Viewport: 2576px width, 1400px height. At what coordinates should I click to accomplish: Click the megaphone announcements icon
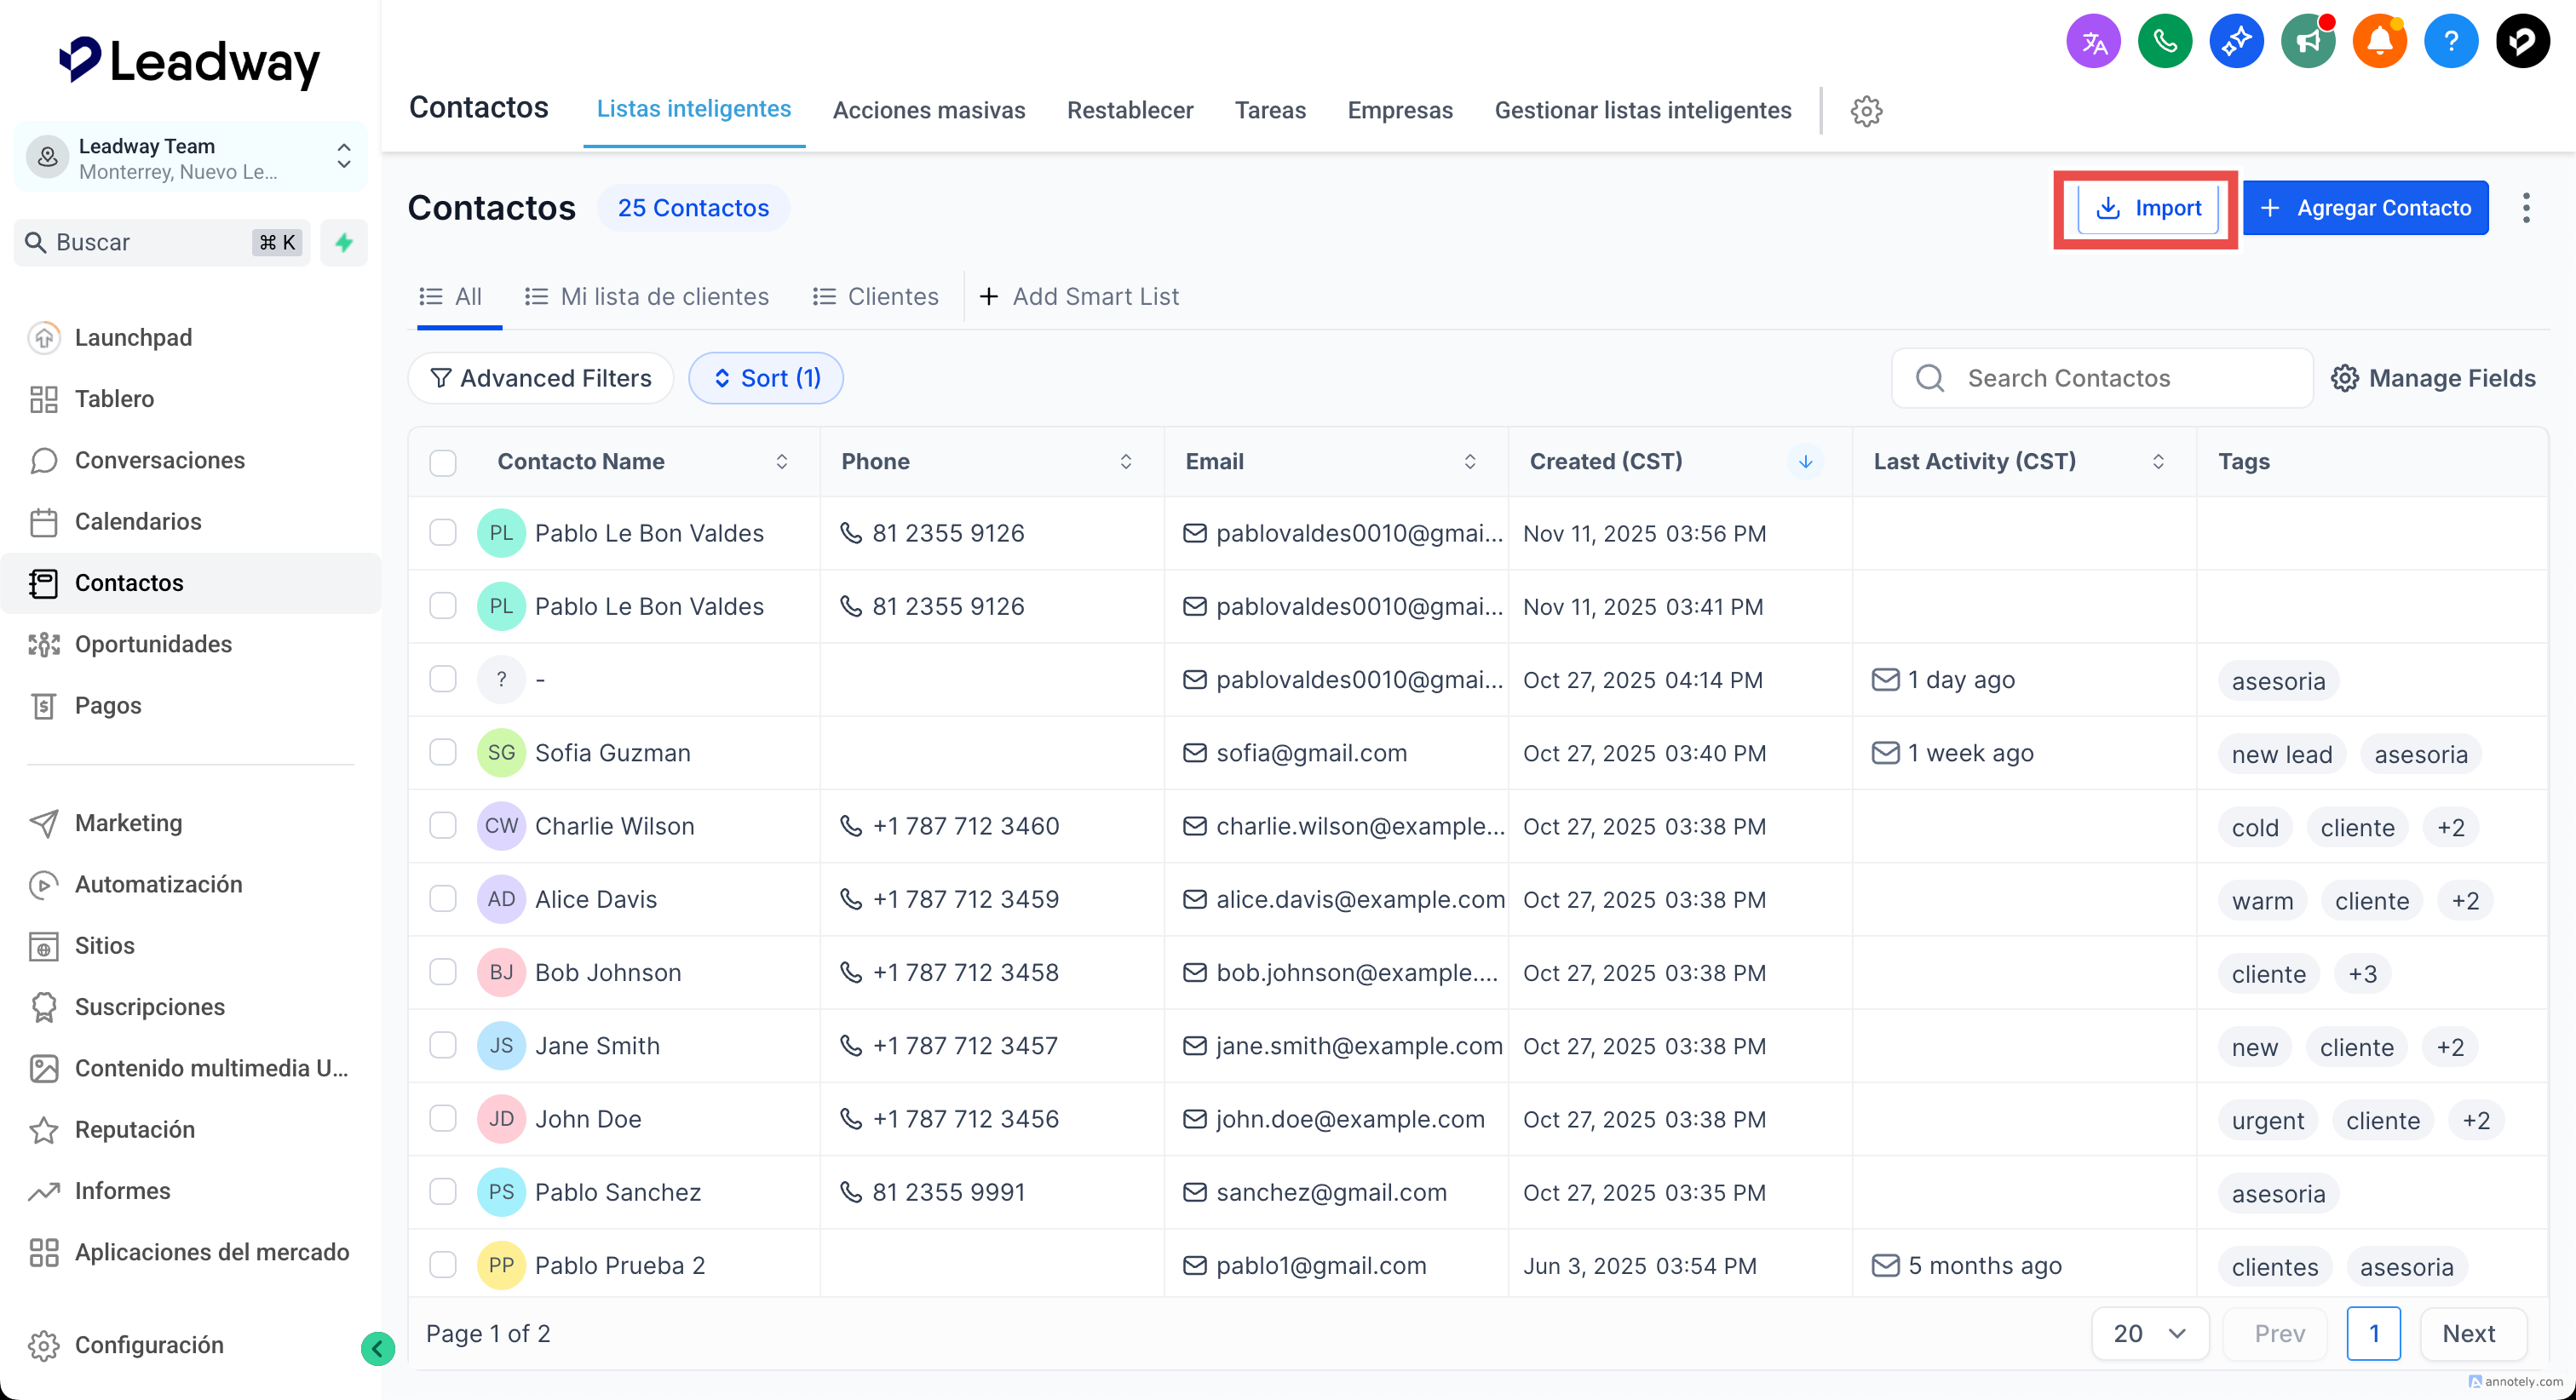click(2307, 42)
